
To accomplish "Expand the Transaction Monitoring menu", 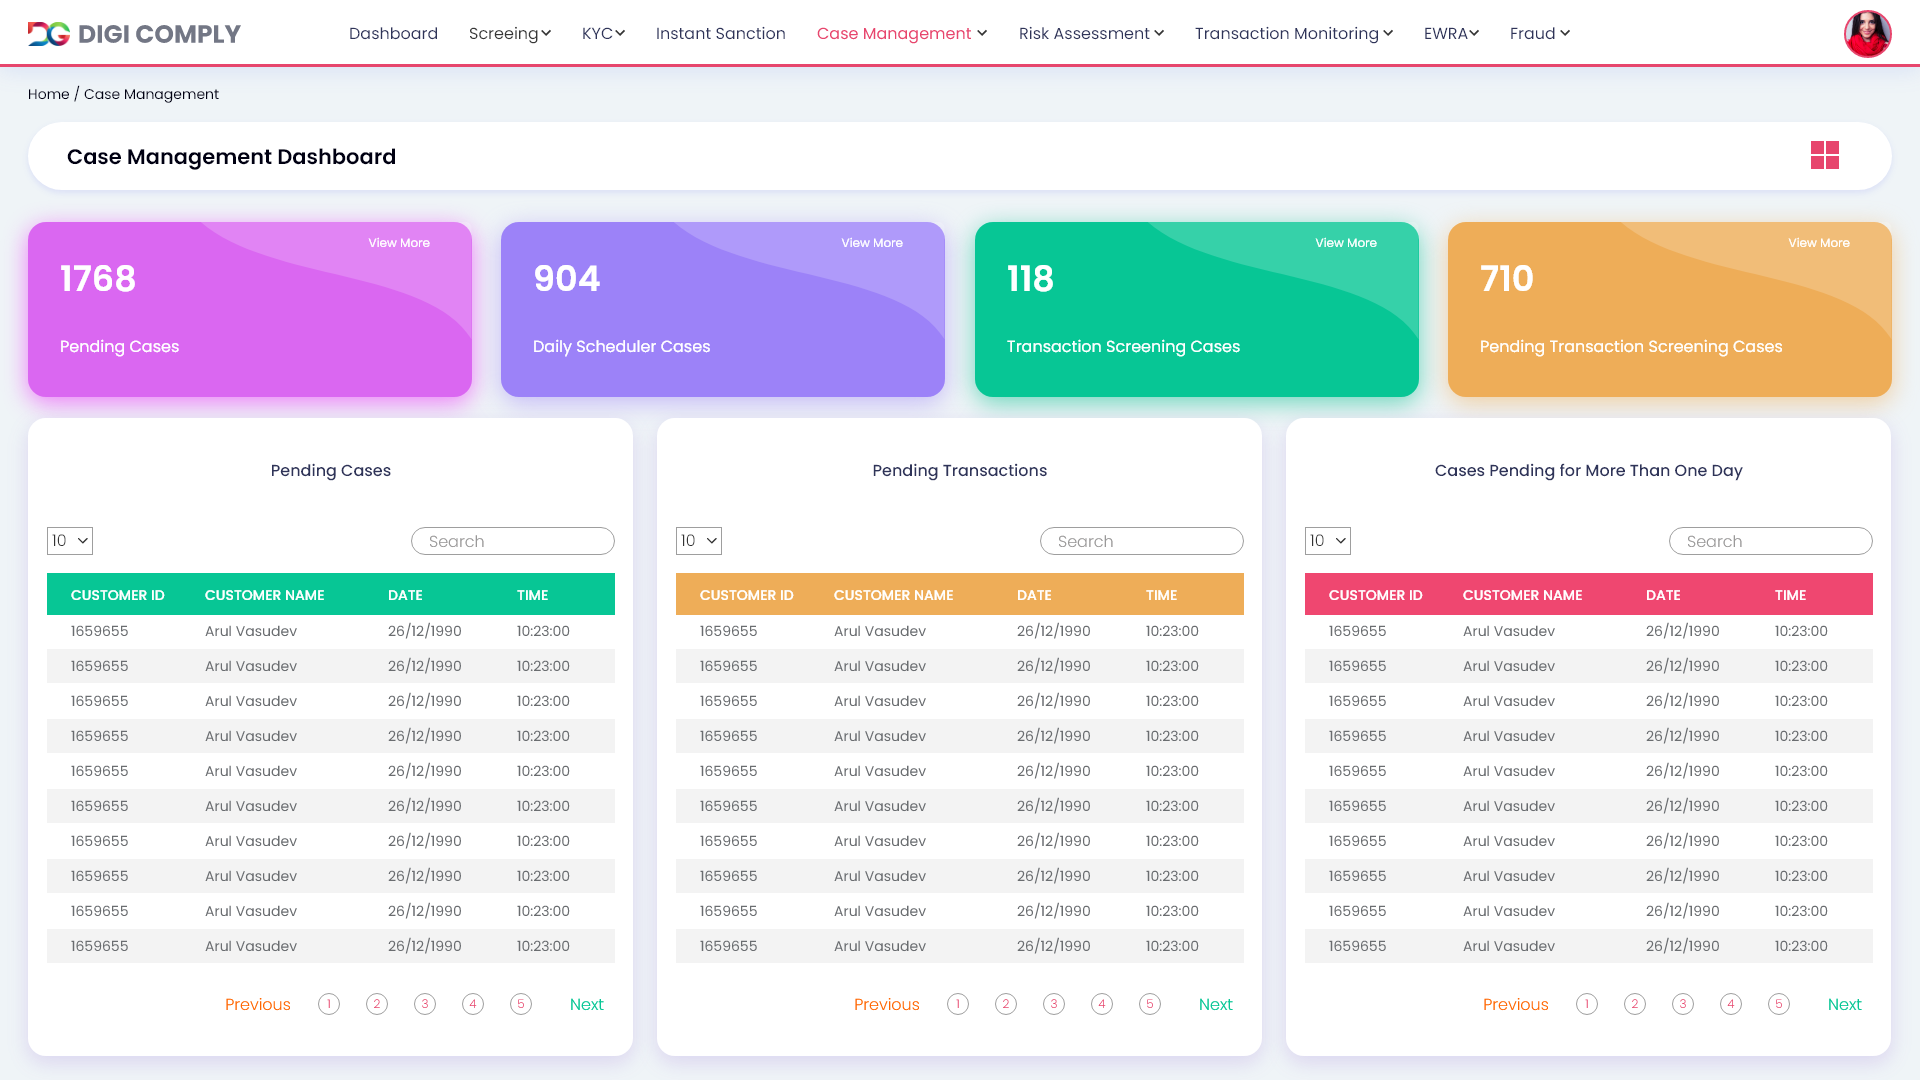I will click(x=1293, y=34).
